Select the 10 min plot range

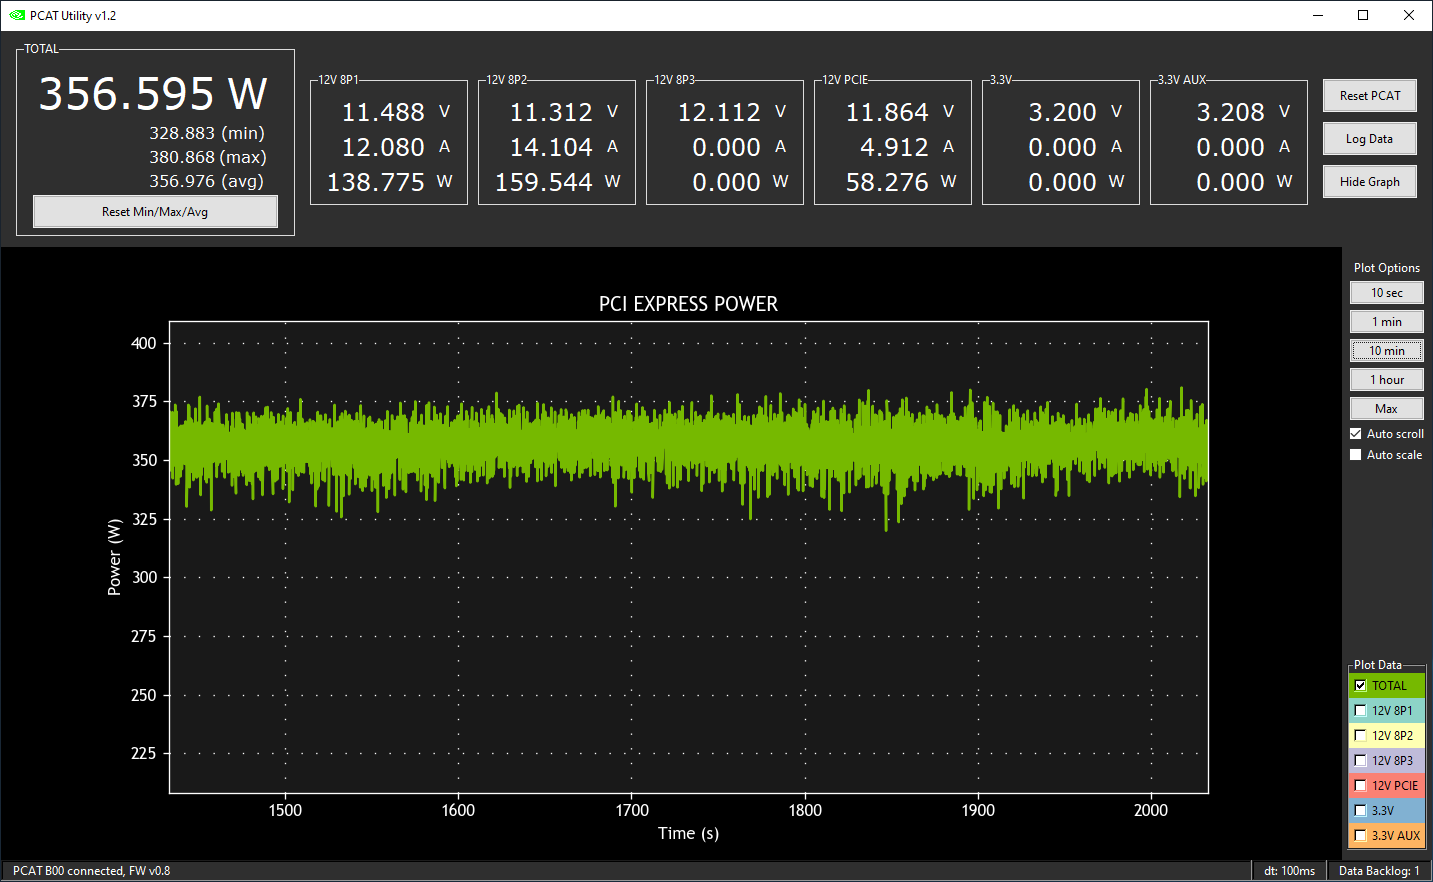1386,351
